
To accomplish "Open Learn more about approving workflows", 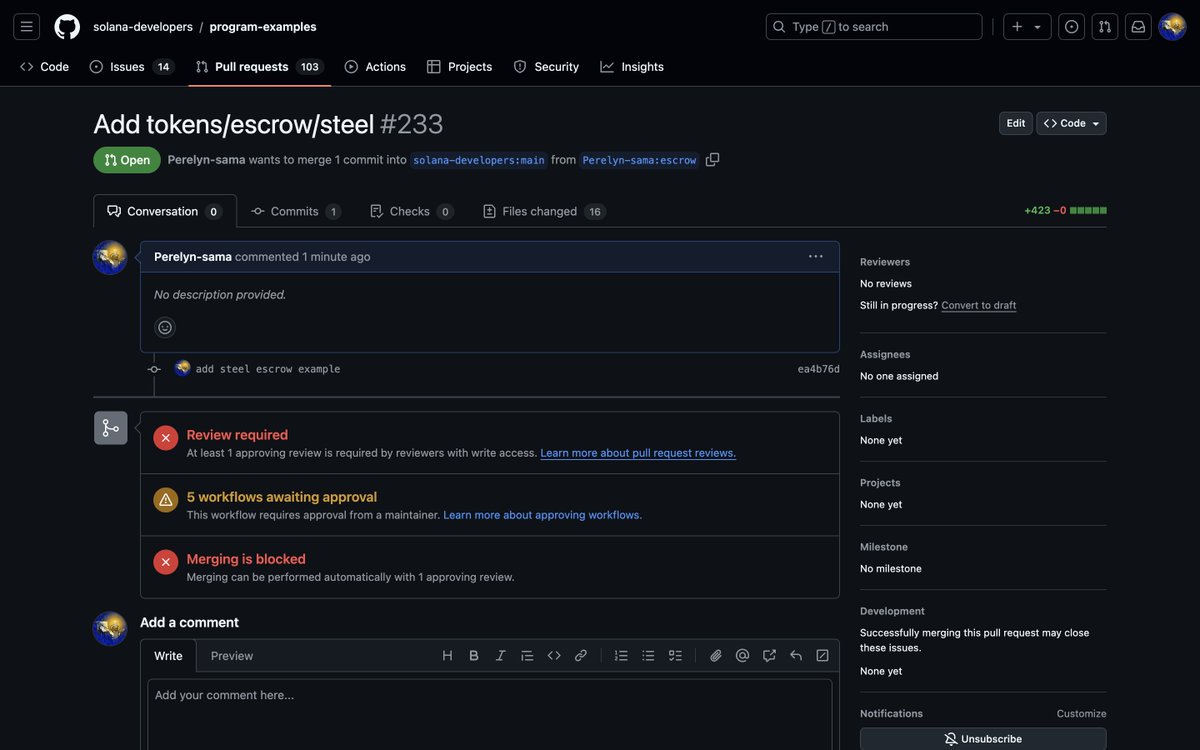I will click(x=543, y=515).
